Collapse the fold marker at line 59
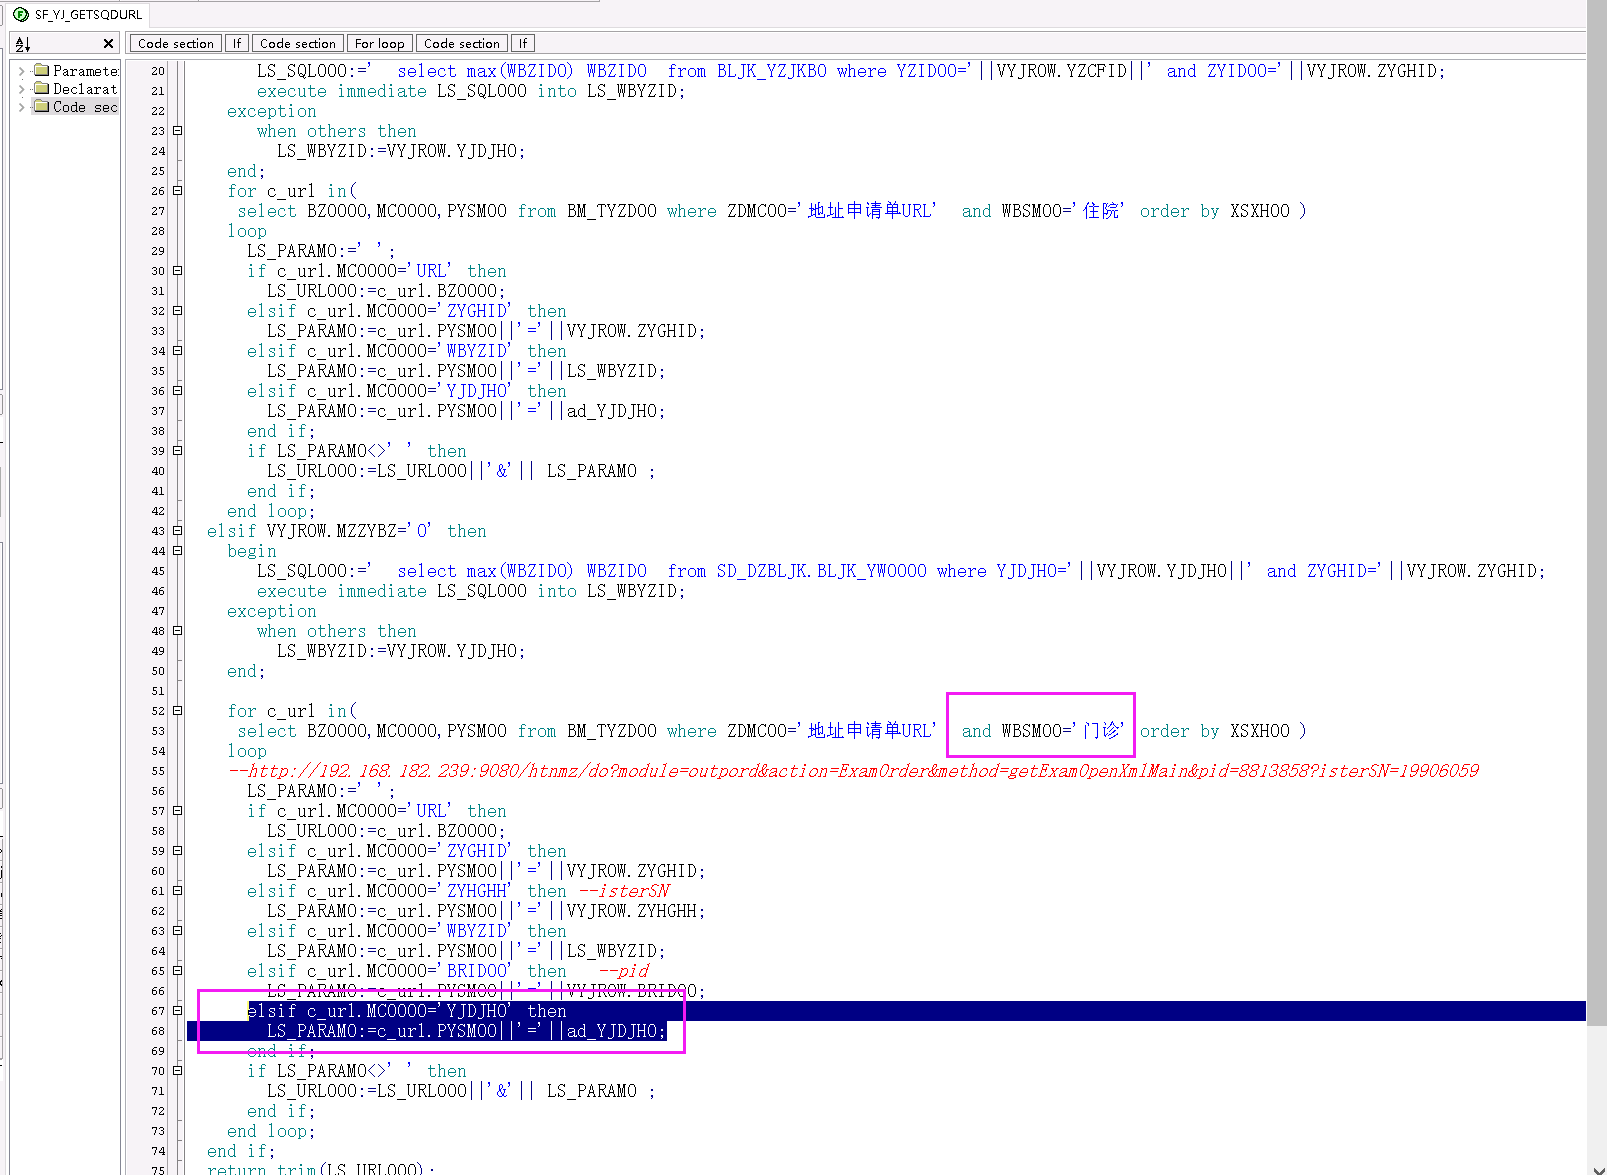This screenshot has height=1175, width=1607. click(x=177, y=851)
